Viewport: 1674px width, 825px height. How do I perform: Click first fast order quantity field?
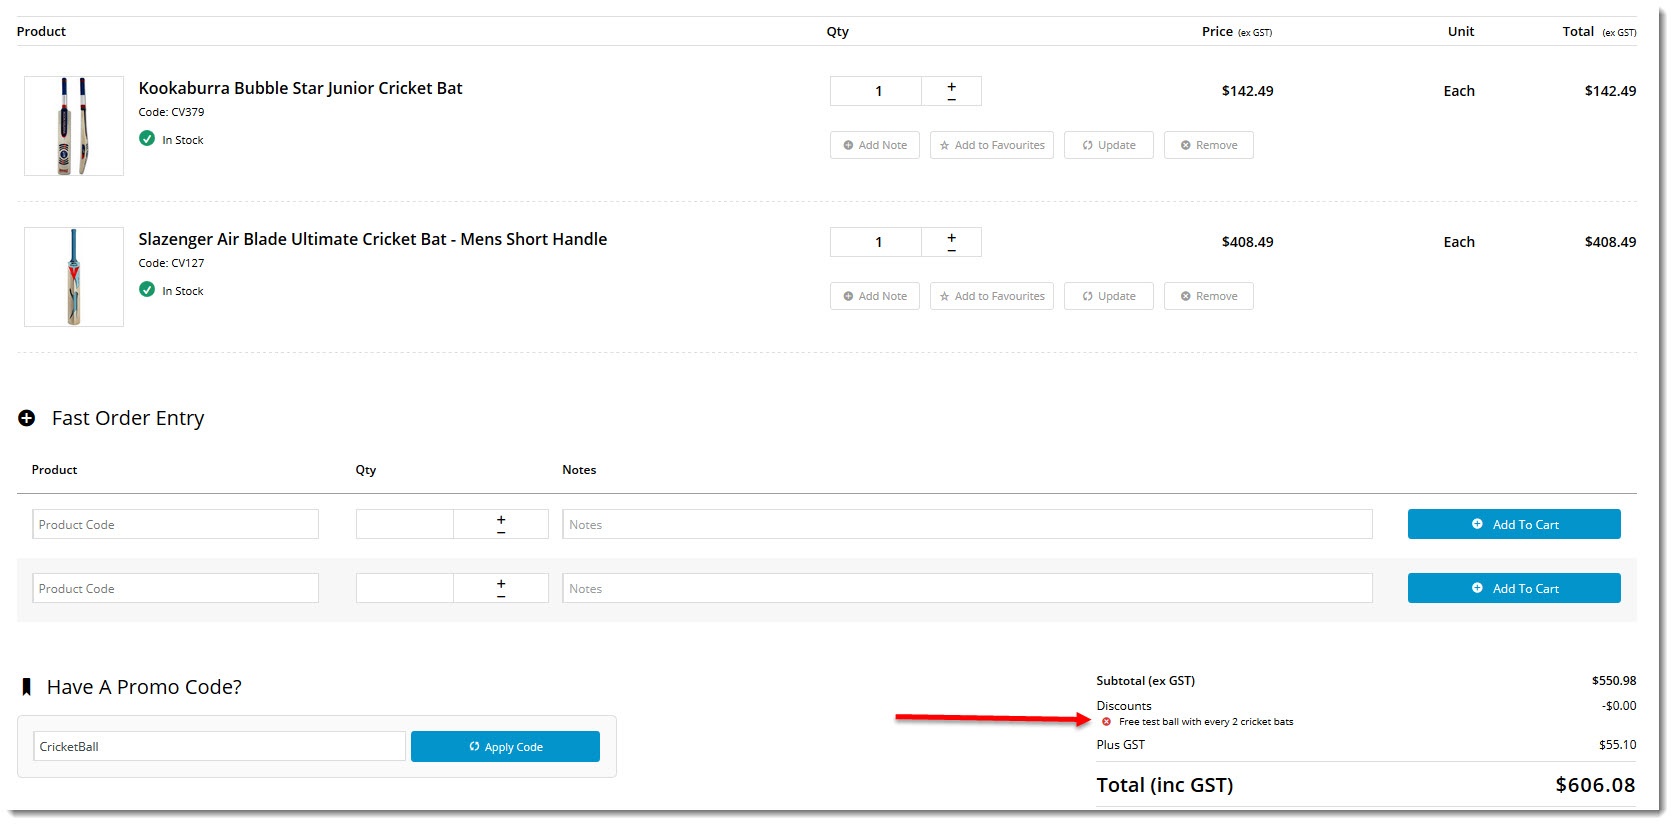point(405,524)
